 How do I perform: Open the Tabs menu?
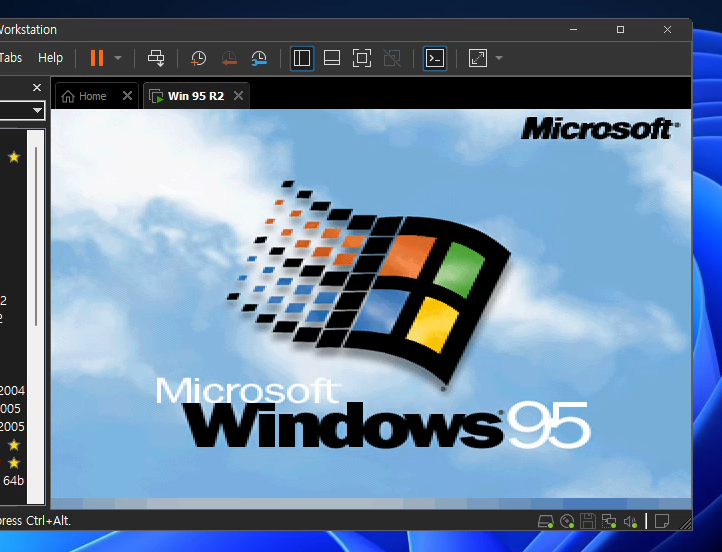10,58
